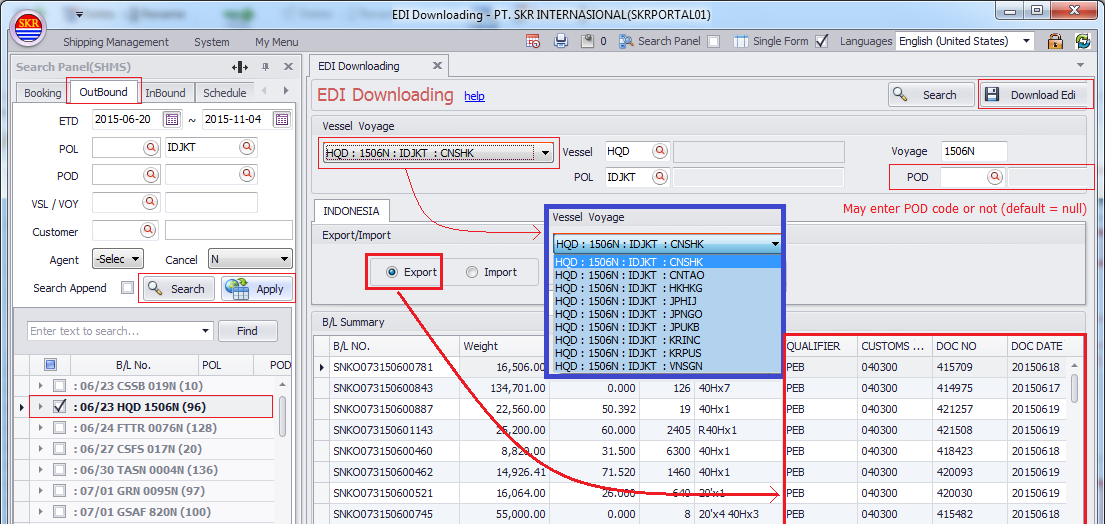Open the help link

(474, 96)
